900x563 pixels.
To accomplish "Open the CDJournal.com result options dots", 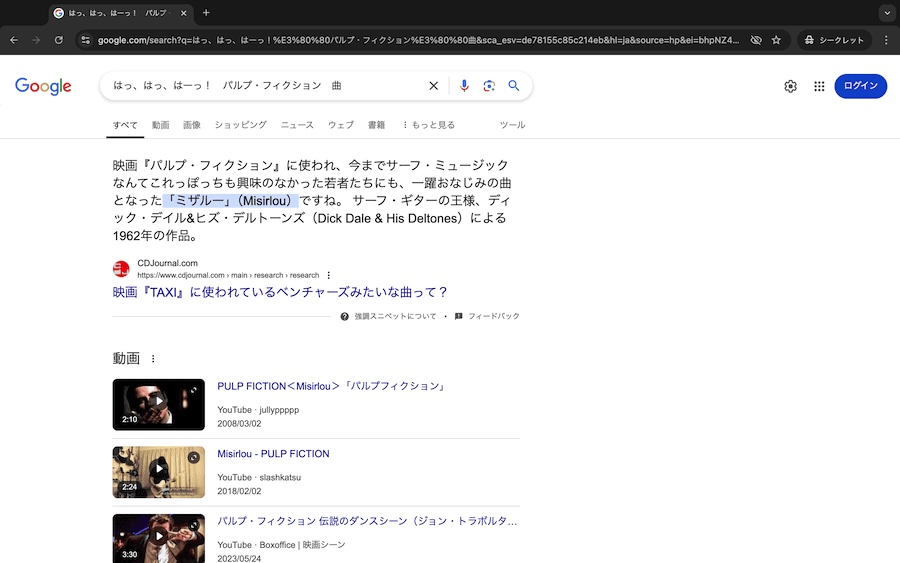I will coord(329,275).
